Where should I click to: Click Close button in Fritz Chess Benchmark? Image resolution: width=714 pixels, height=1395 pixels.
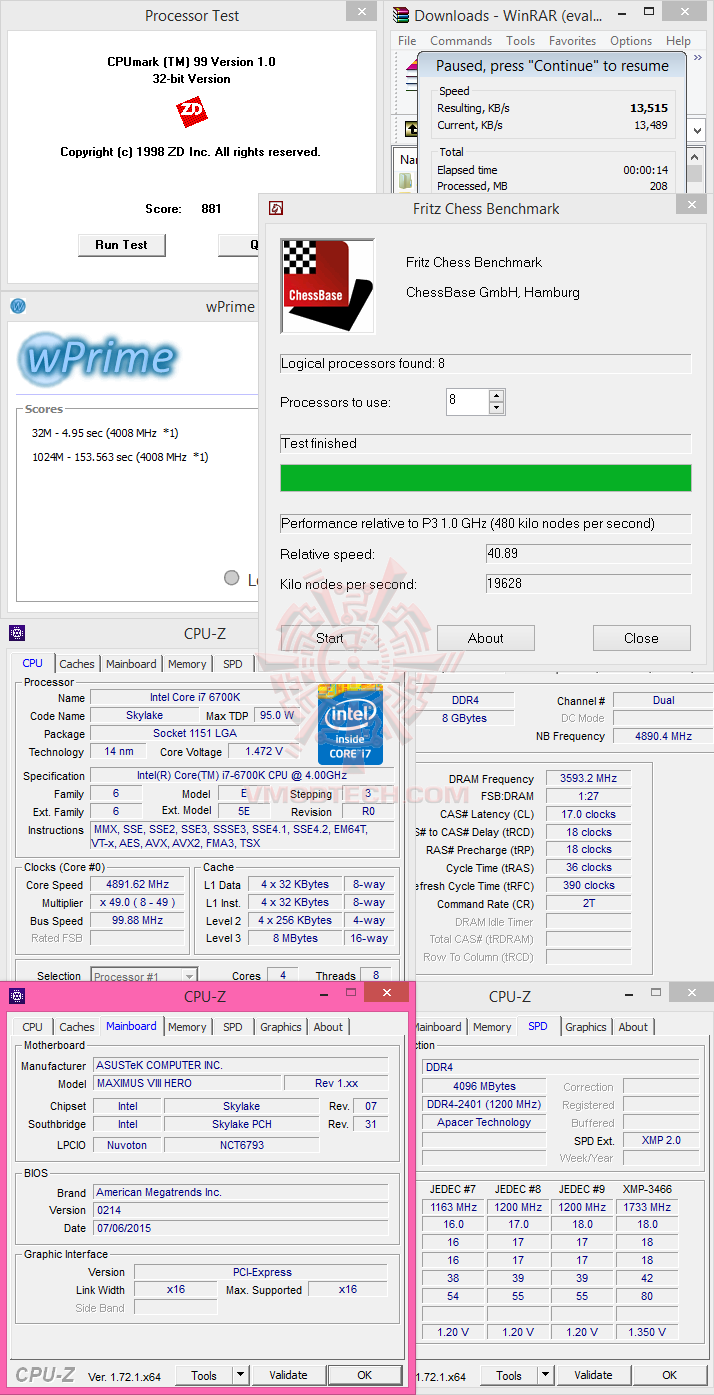641,638
